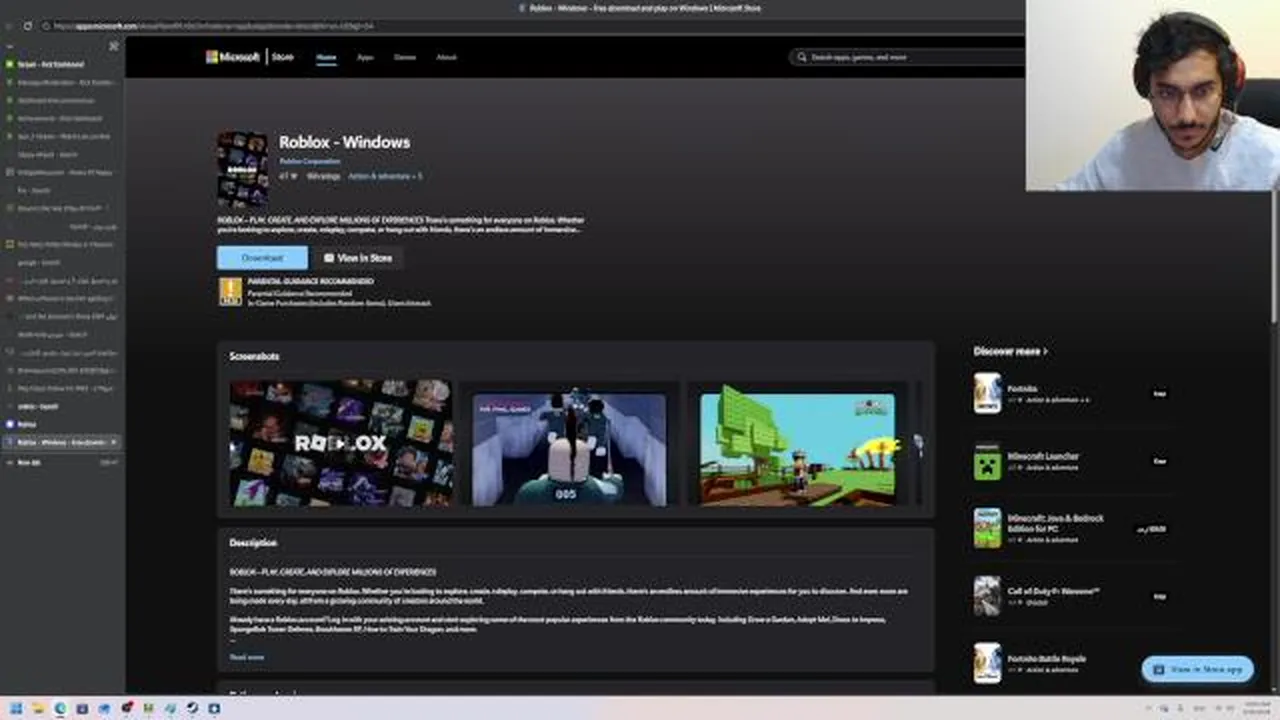Open Fortnite in Discover more

tap(1022, 389)
